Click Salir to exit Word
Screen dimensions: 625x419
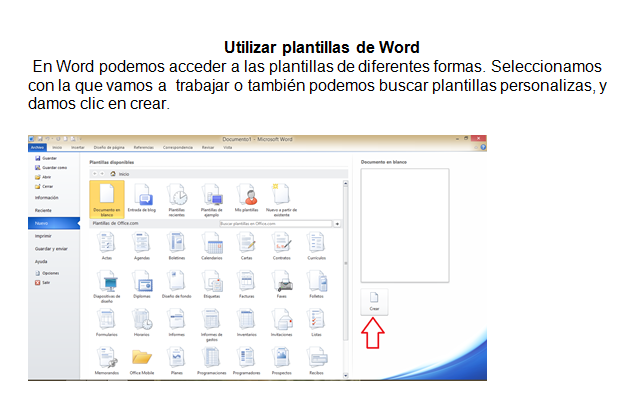click(x=42, y=282)
